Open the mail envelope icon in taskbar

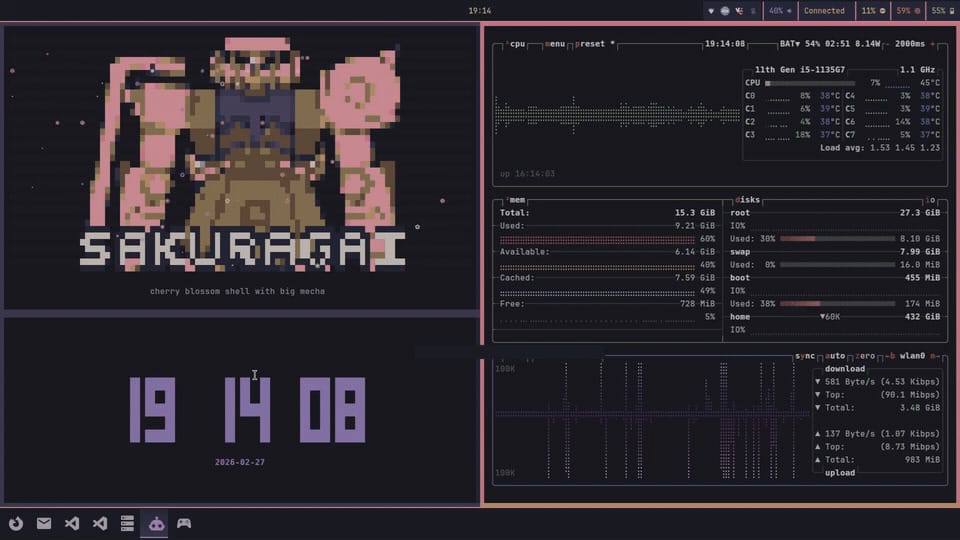tap(44, 523)
